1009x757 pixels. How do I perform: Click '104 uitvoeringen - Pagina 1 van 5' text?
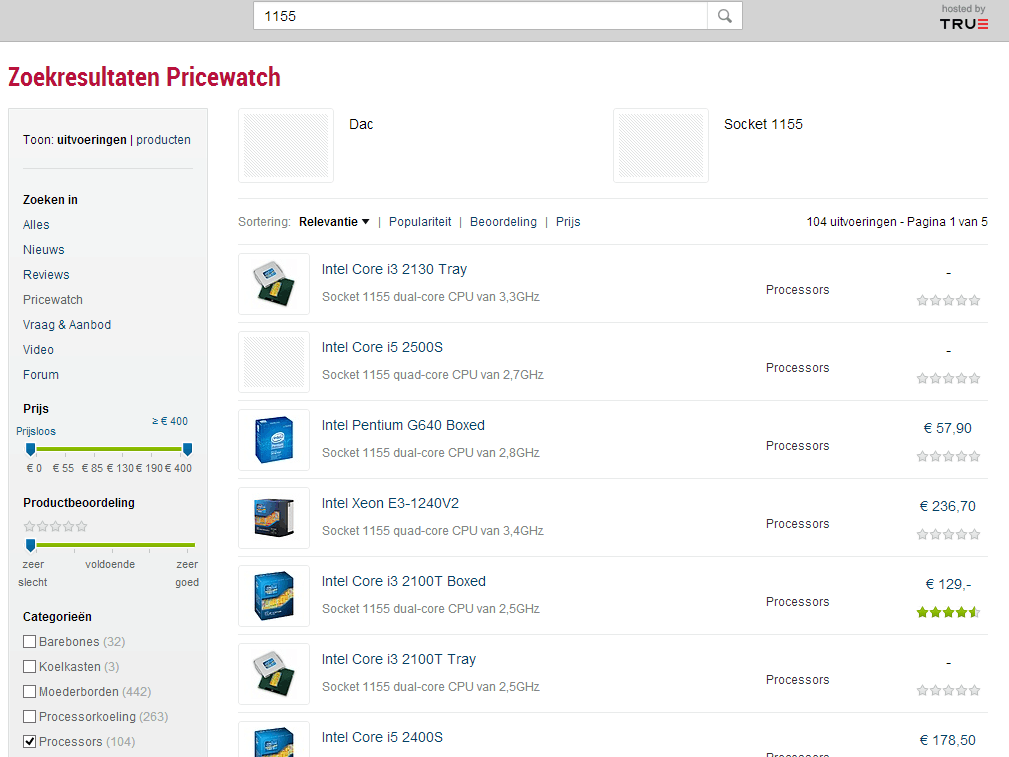(x=897, y=221)
